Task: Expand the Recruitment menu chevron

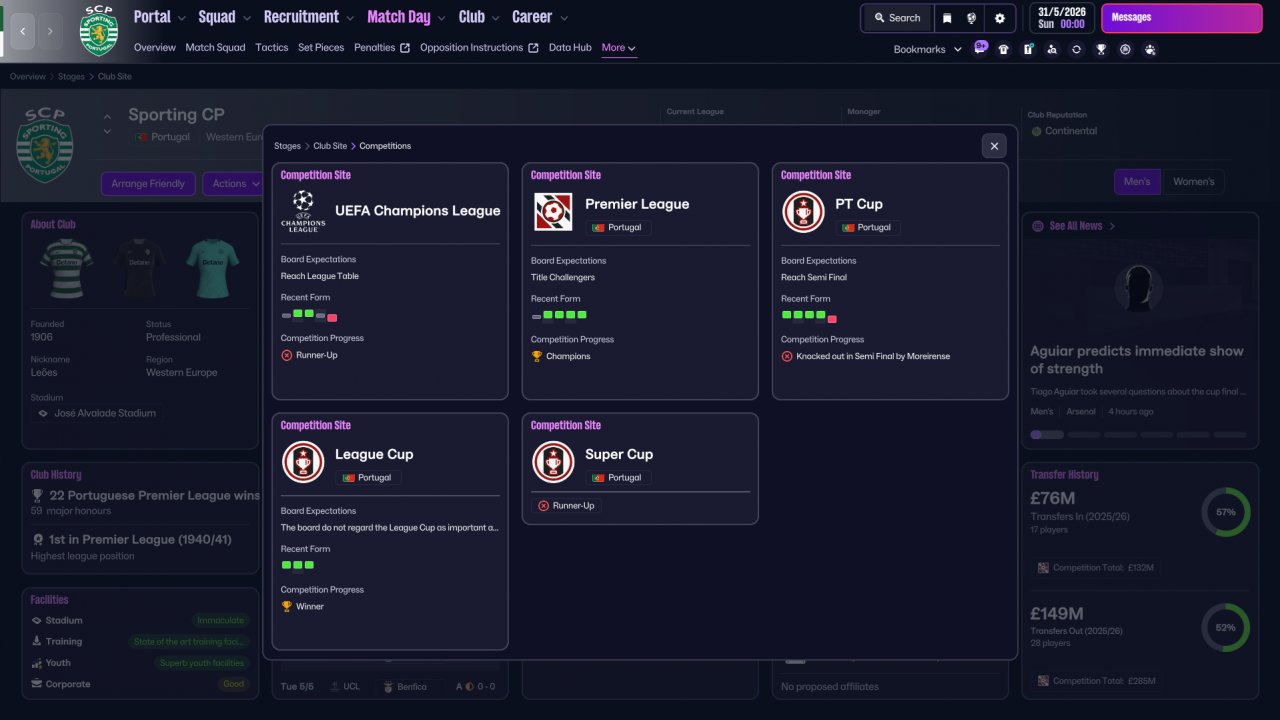Action: 350,18
